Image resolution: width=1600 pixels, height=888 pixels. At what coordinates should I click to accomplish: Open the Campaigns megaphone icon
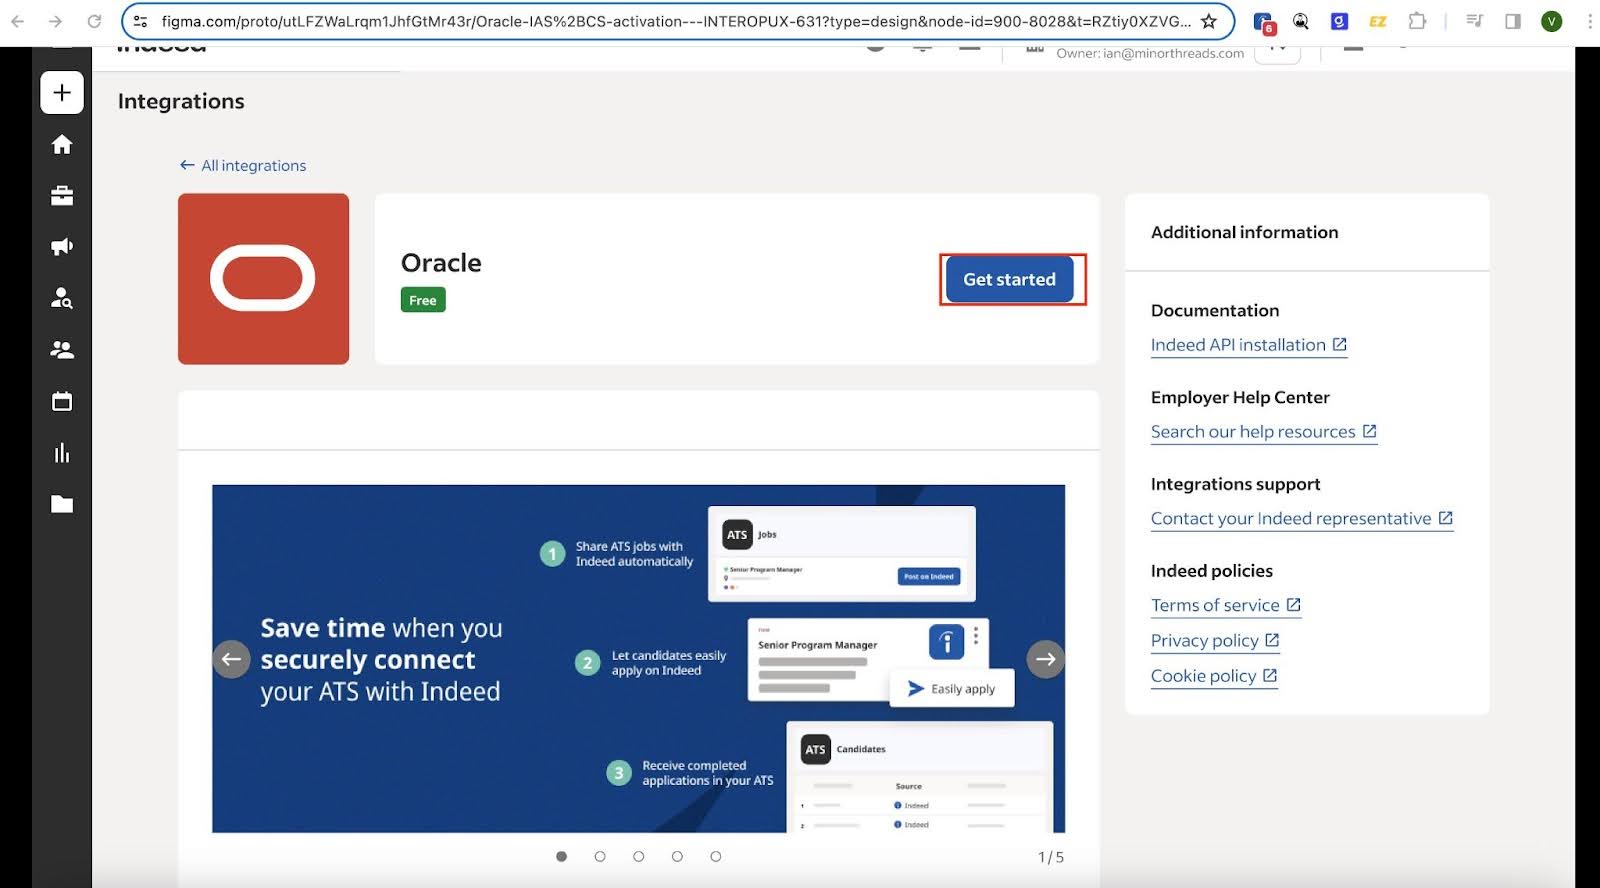(62, 247)
